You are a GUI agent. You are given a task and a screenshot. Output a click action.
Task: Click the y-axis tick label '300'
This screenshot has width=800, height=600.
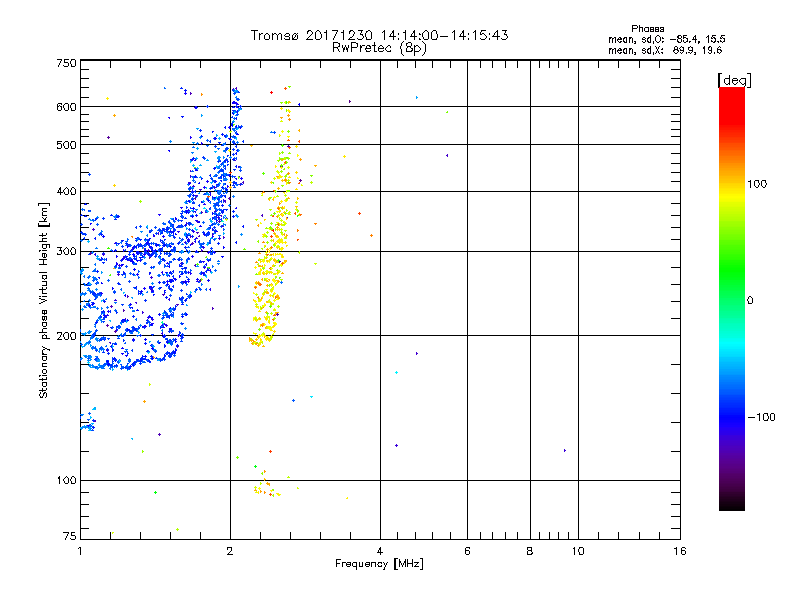pyautogui.click(x=66, y=252)
